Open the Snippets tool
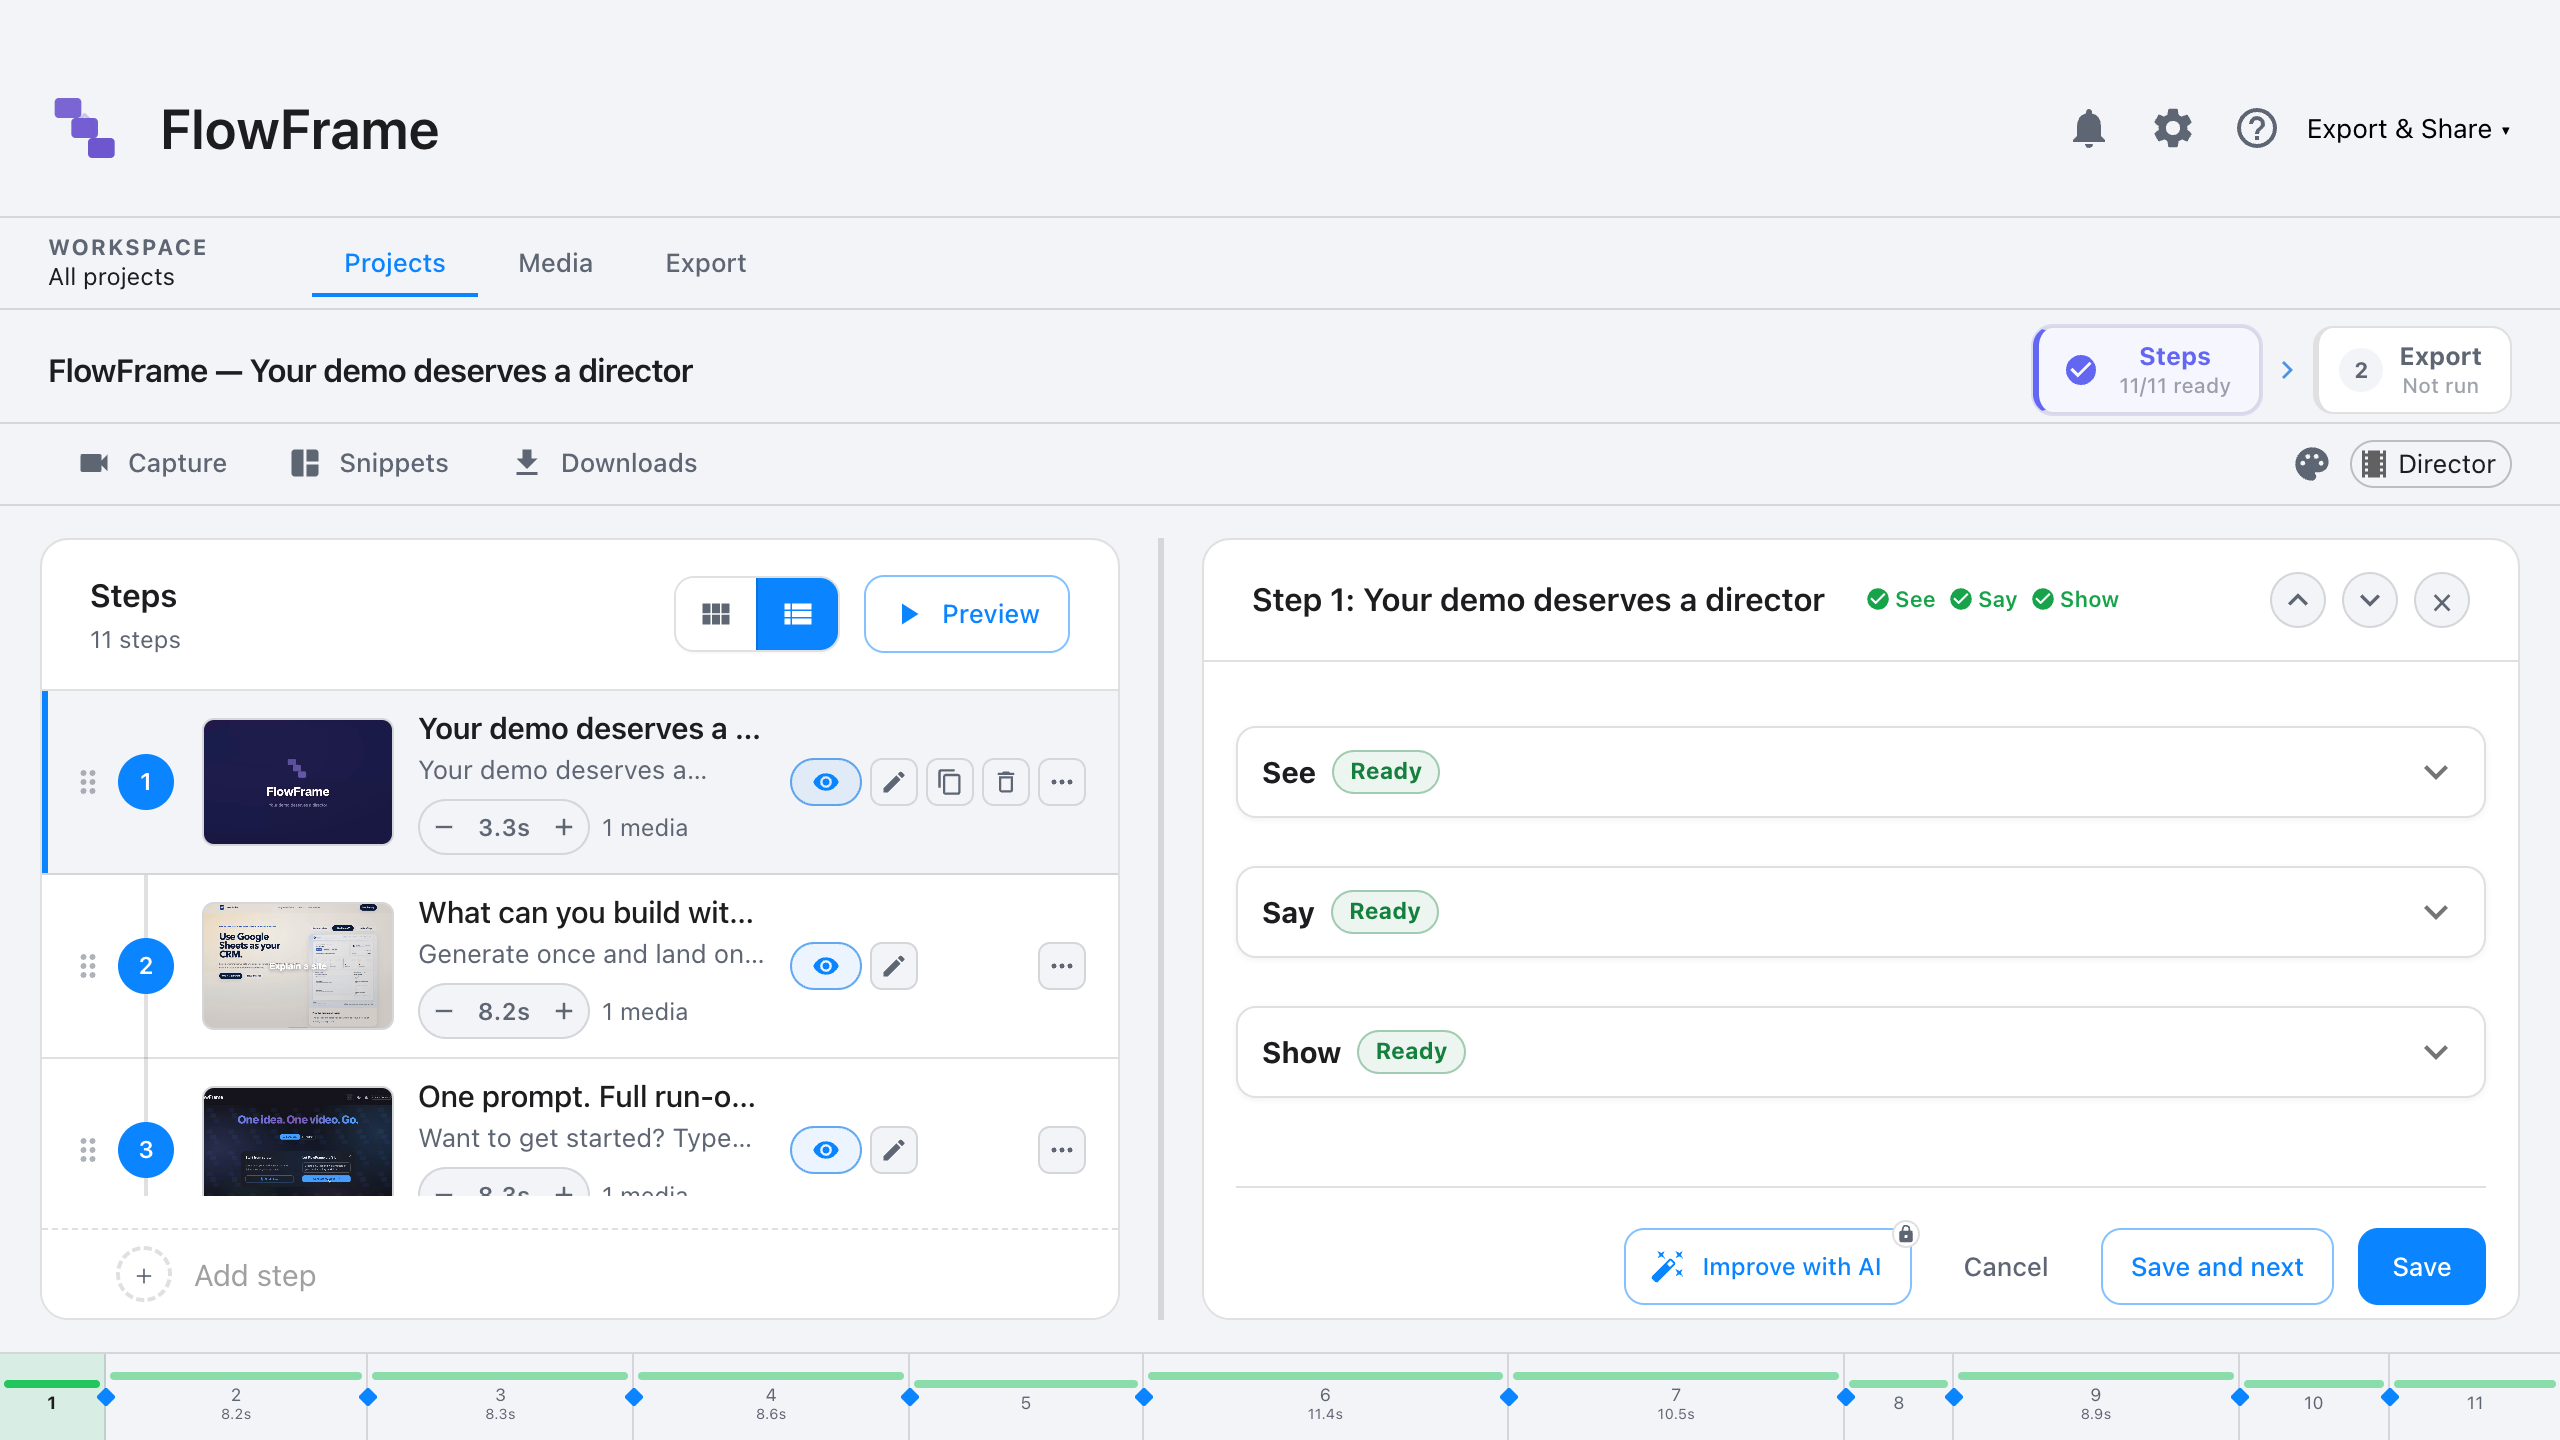Screen dimensions: 2560x1440 pos(369,463)
